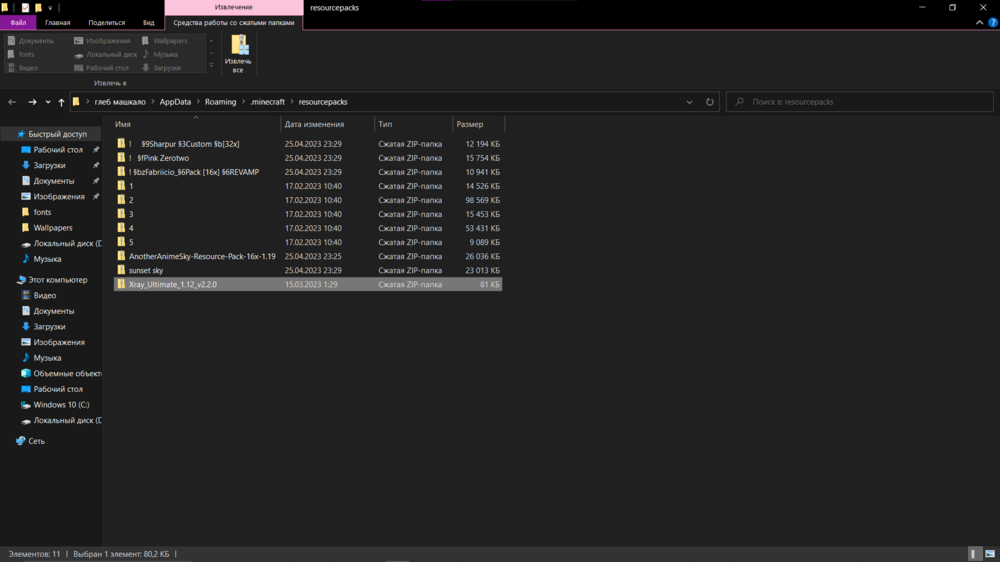Image resolution: width=1000 pixels, height=562 pixels.
Task: Open the Поделиться ribbon tab
Action: tap(107, 22)
